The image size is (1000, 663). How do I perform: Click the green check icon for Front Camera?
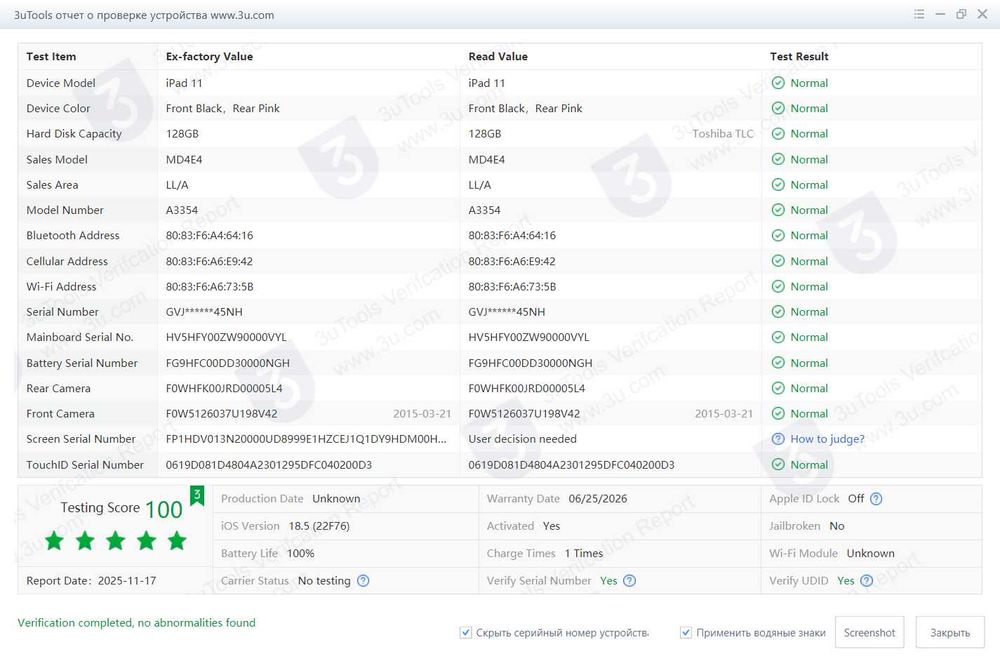point(778,414)
